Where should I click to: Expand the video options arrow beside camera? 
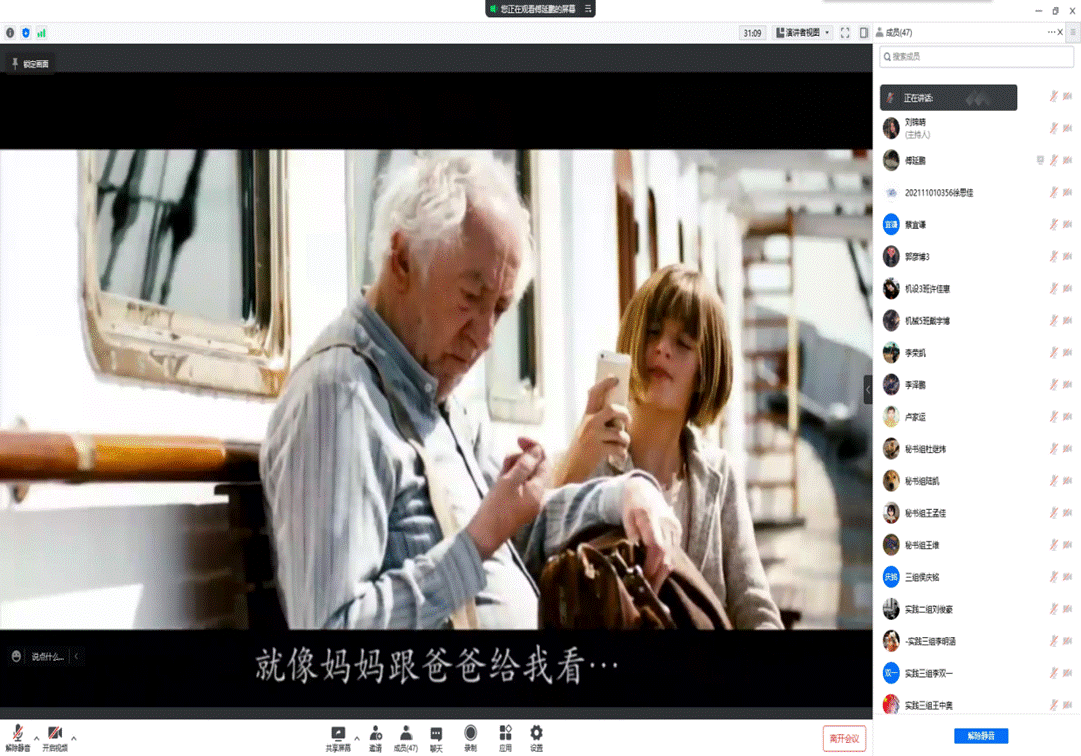(x=74, y=738)
